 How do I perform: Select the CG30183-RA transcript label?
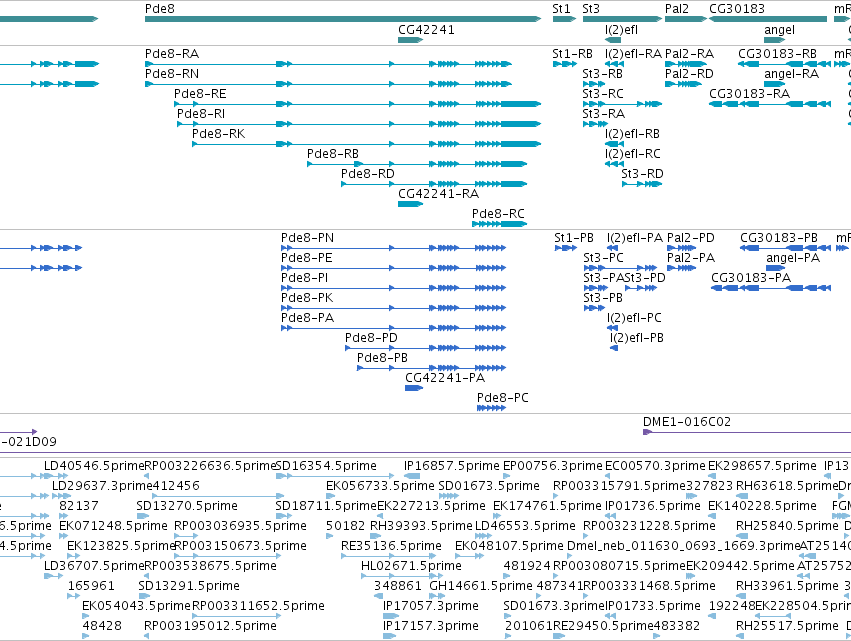[x=749, y=94]
